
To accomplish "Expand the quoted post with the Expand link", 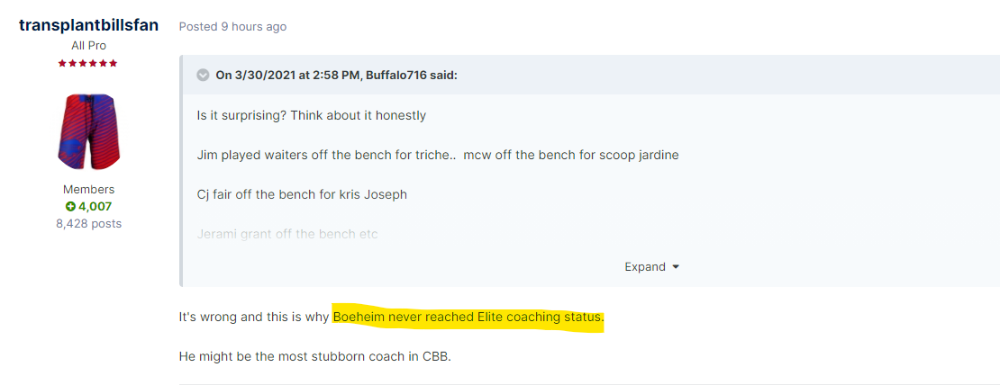I will 645,267.
